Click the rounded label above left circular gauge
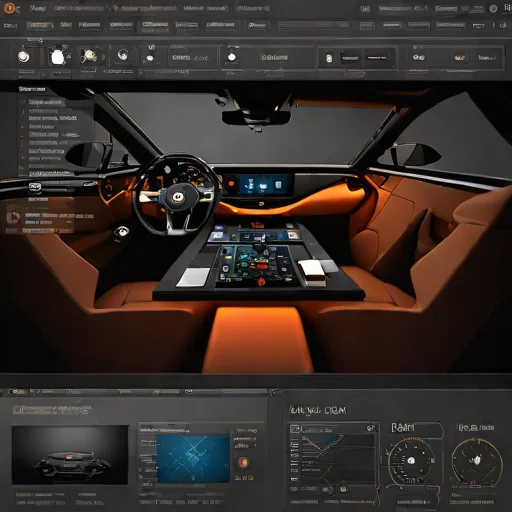The width and height of the screenshot is (512, 512). click(x=417, y=428)
